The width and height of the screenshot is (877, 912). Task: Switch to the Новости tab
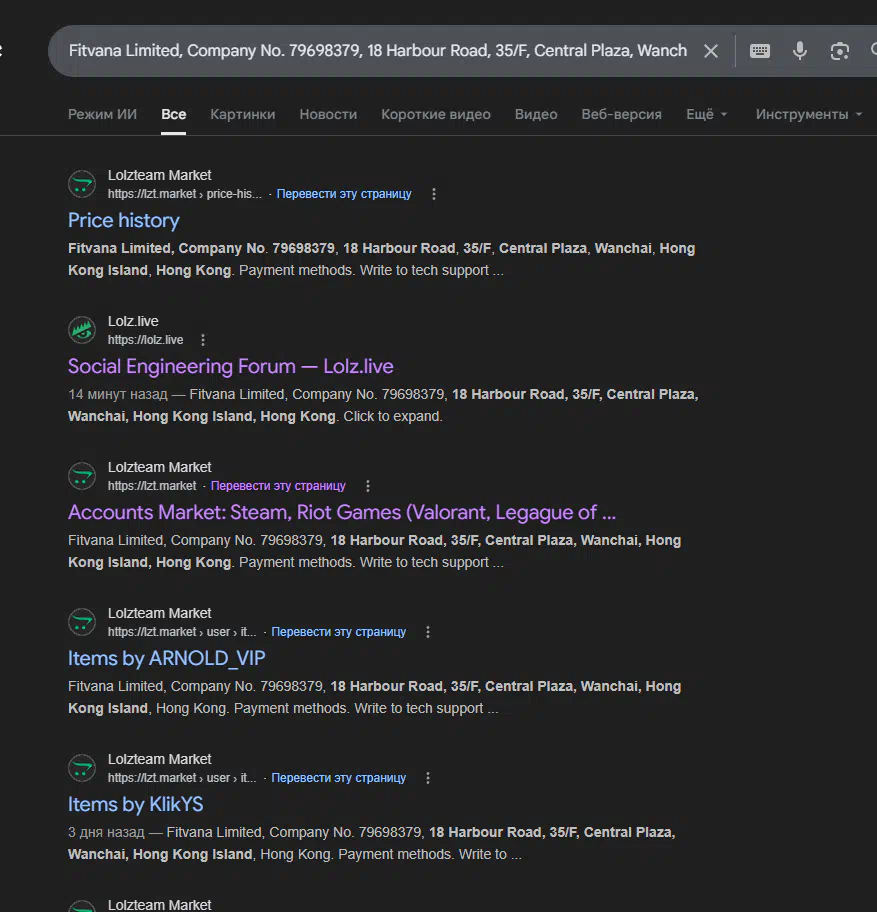tap(328, 114)
